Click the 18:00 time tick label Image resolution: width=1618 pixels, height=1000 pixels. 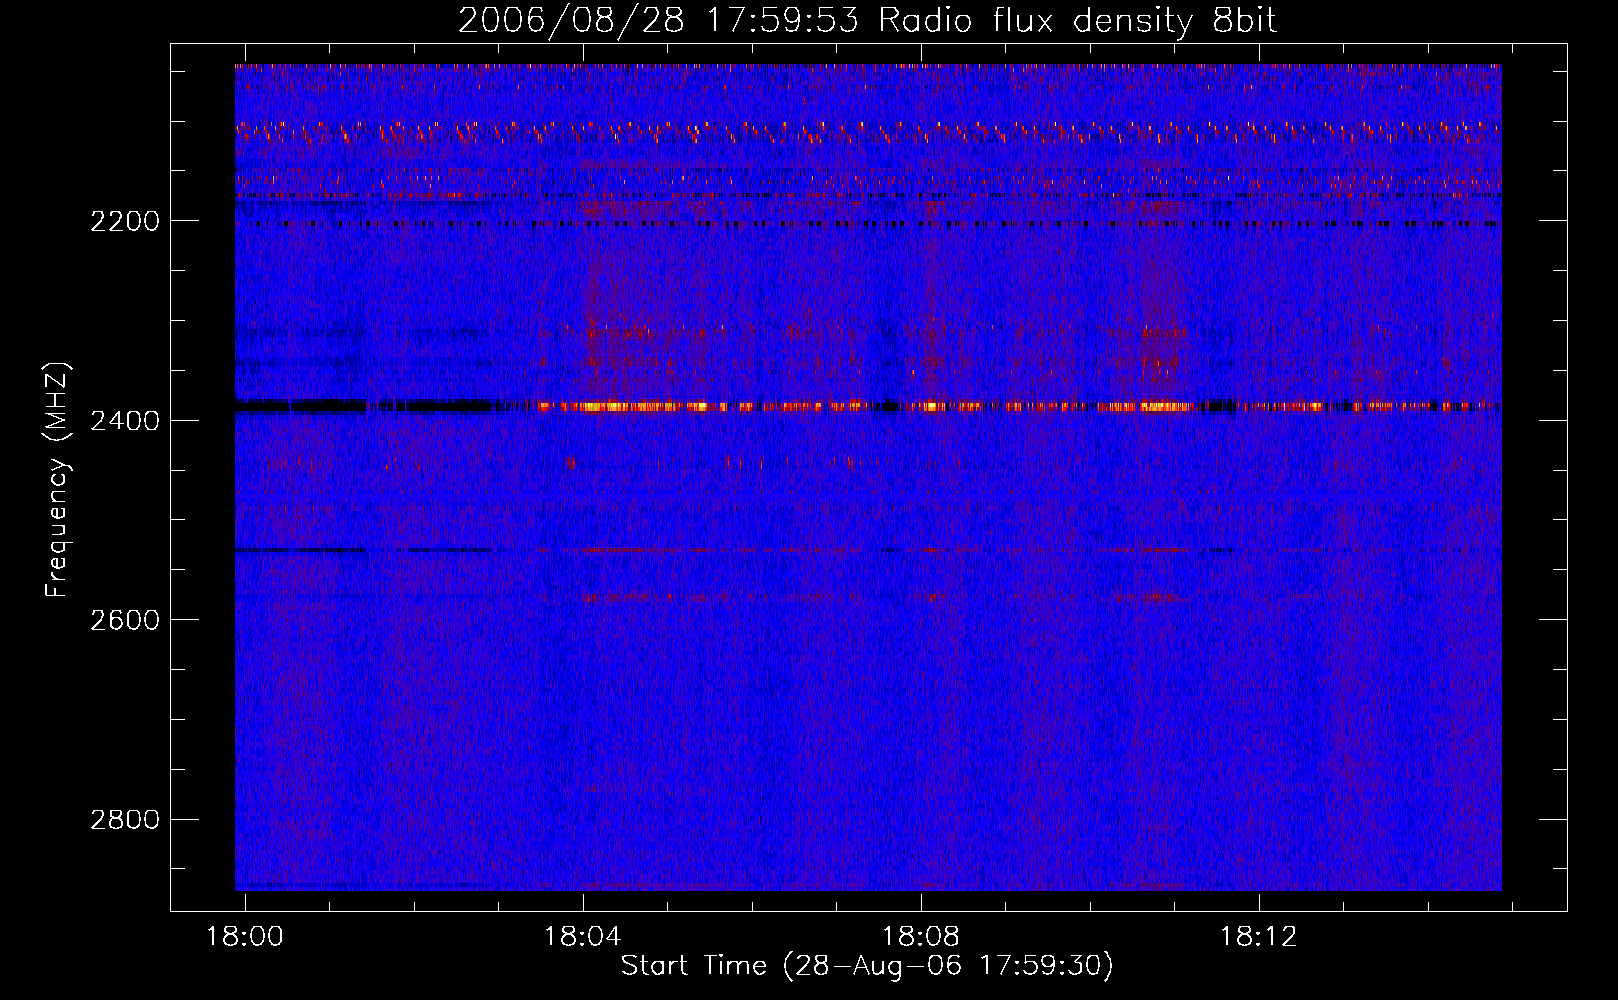245,937
